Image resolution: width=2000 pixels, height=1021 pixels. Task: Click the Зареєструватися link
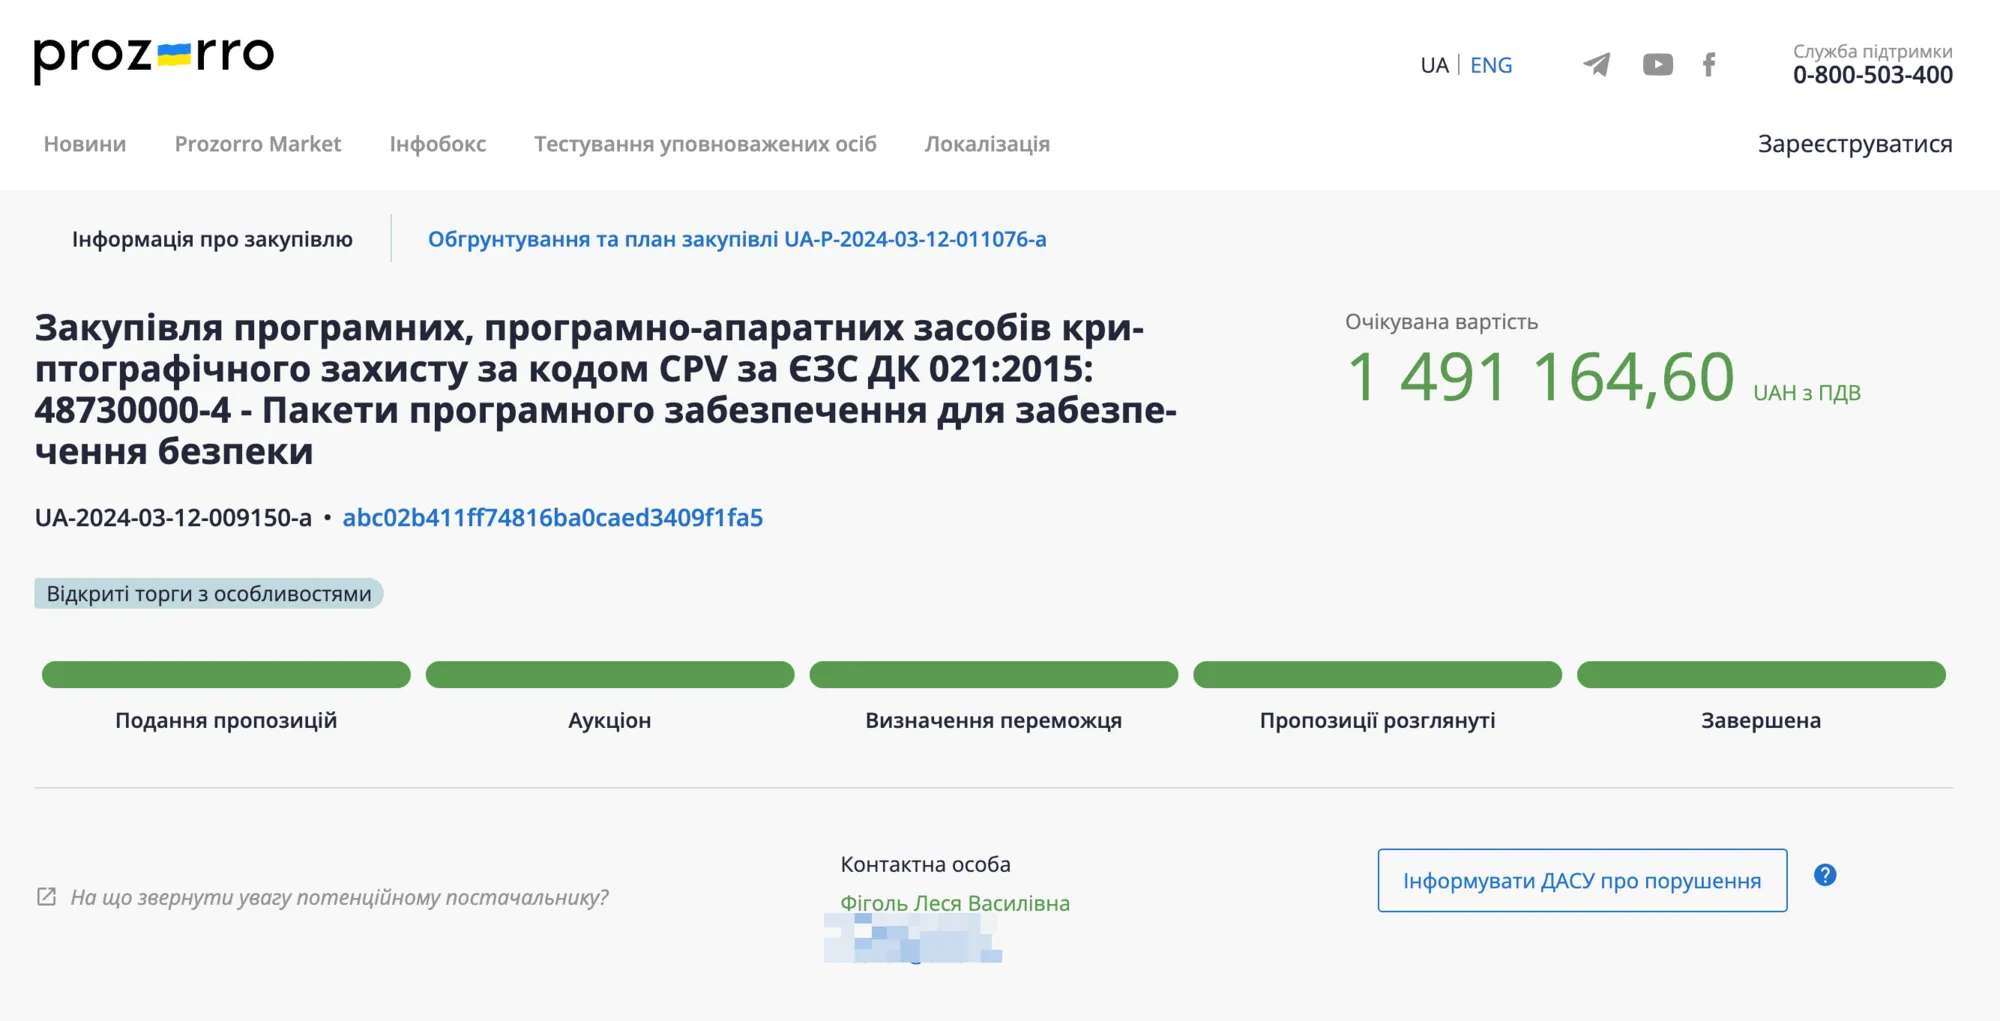tap(1853, 144)
